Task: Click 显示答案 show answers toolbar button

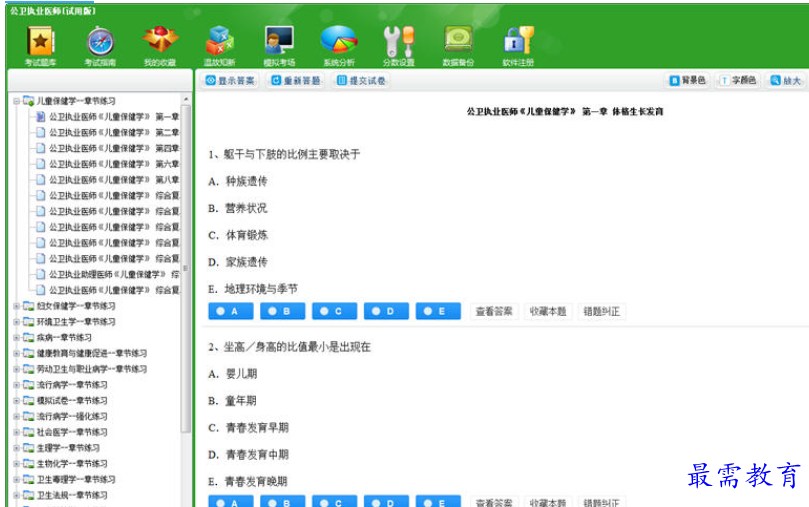Action: [230, 80]
